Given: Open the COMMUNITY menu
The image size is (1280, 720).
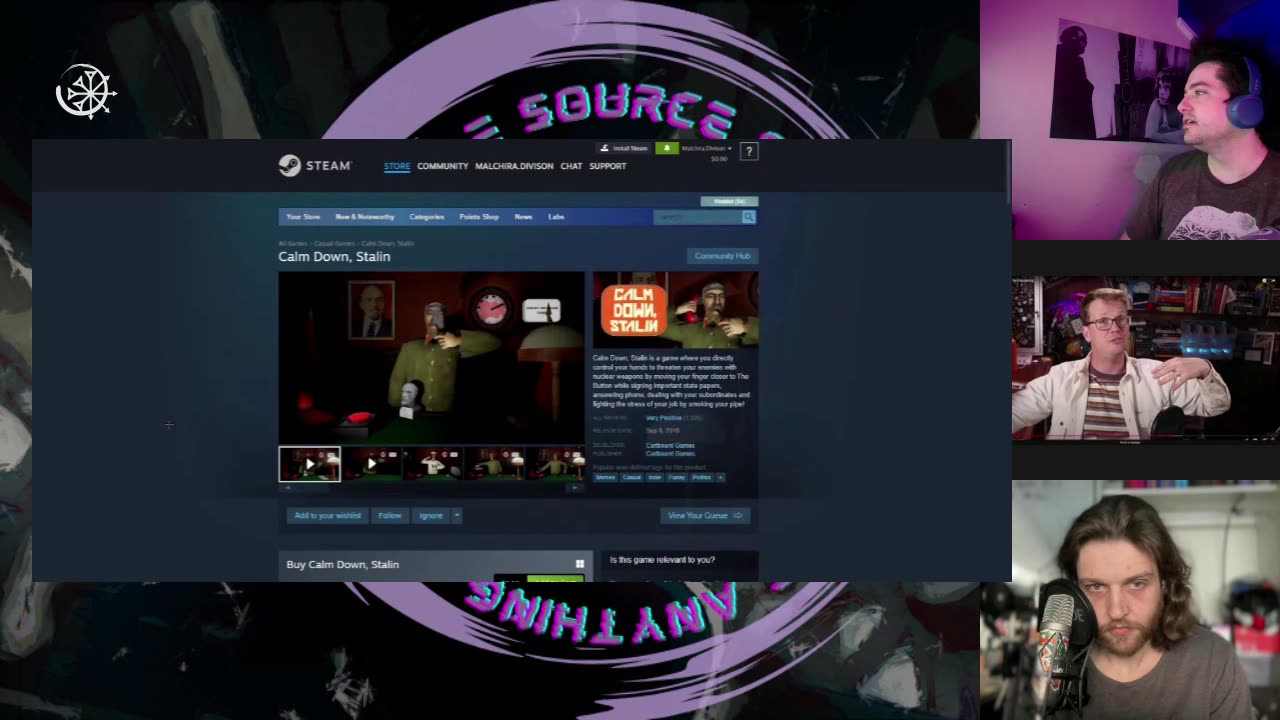Looking at the screenshot, I should (442, 166).
